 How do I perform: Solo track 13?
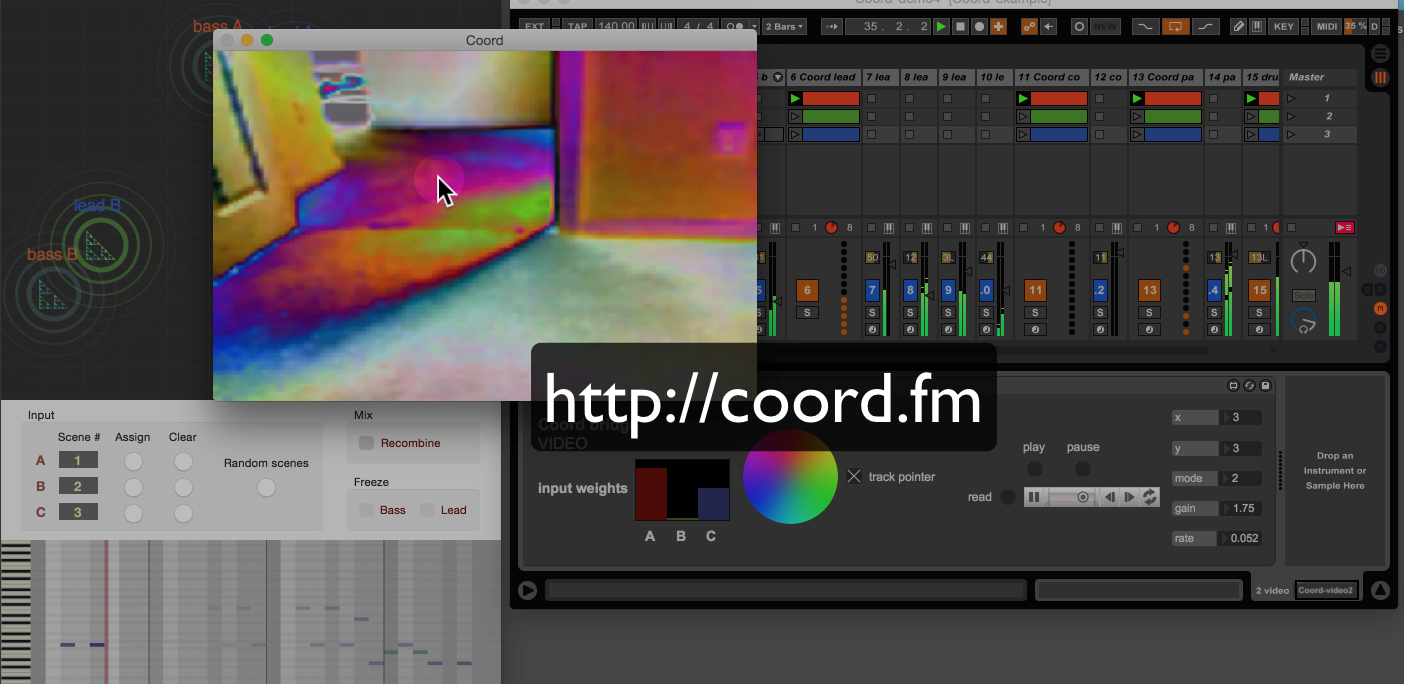tap(1149, 313)
